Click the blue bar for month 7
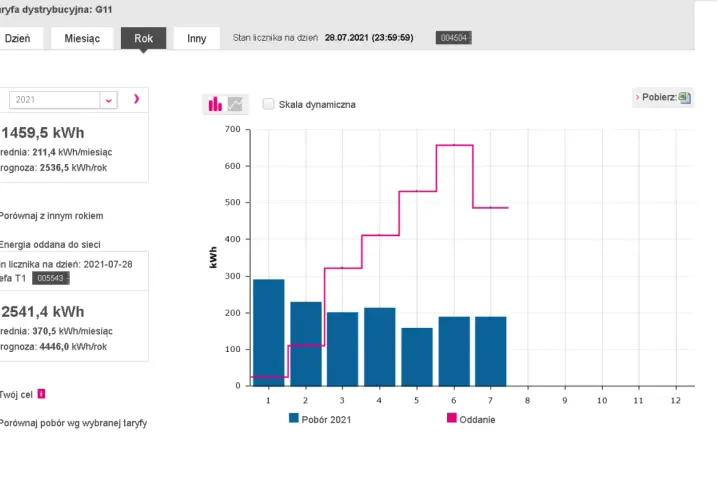720x500 pixels. coord(490,351)
